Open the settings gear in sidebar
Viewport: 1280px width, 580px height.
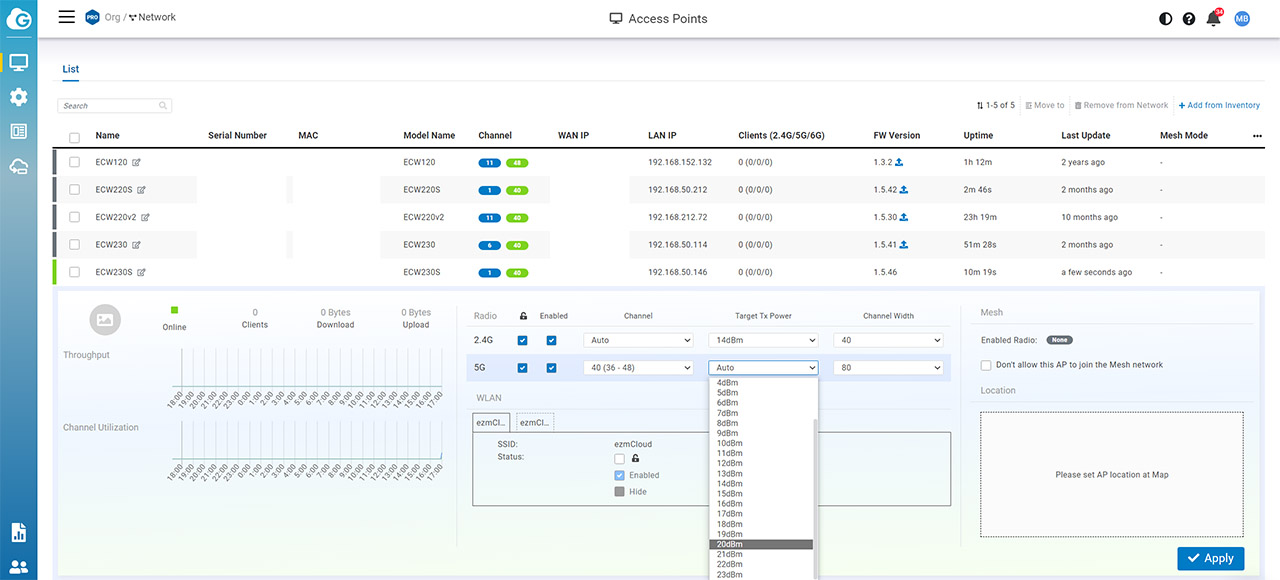[x=18, y=97]
